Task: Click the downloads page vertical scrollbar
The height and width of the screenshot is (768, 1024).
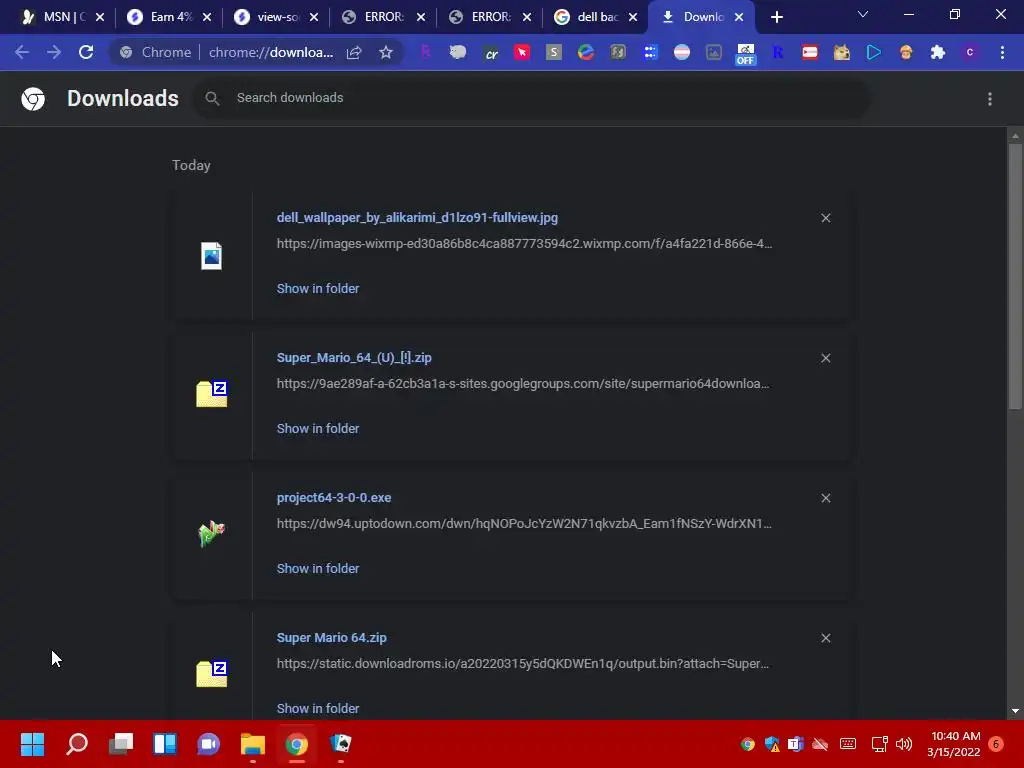Action: pyautogui.click(x=1015, y=278)
